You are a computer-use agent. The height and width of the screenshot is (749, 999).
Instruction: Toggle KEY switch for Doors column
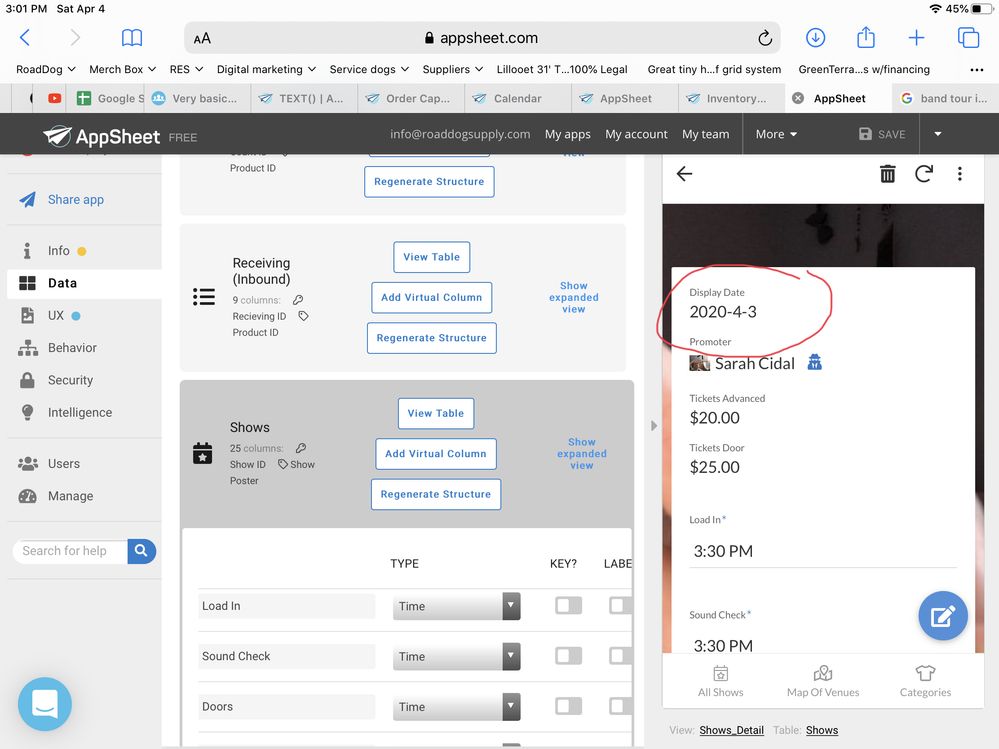click(568, 706)
